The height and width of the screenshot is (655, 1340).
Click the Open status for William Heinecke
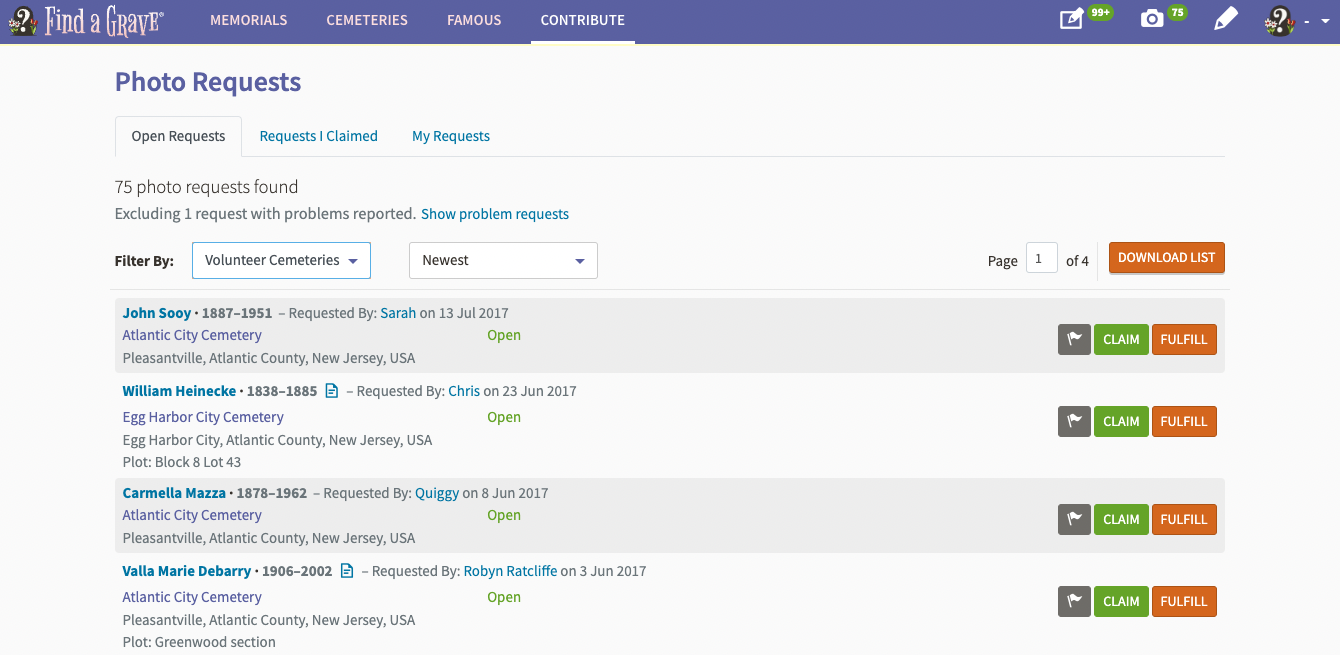504,417
